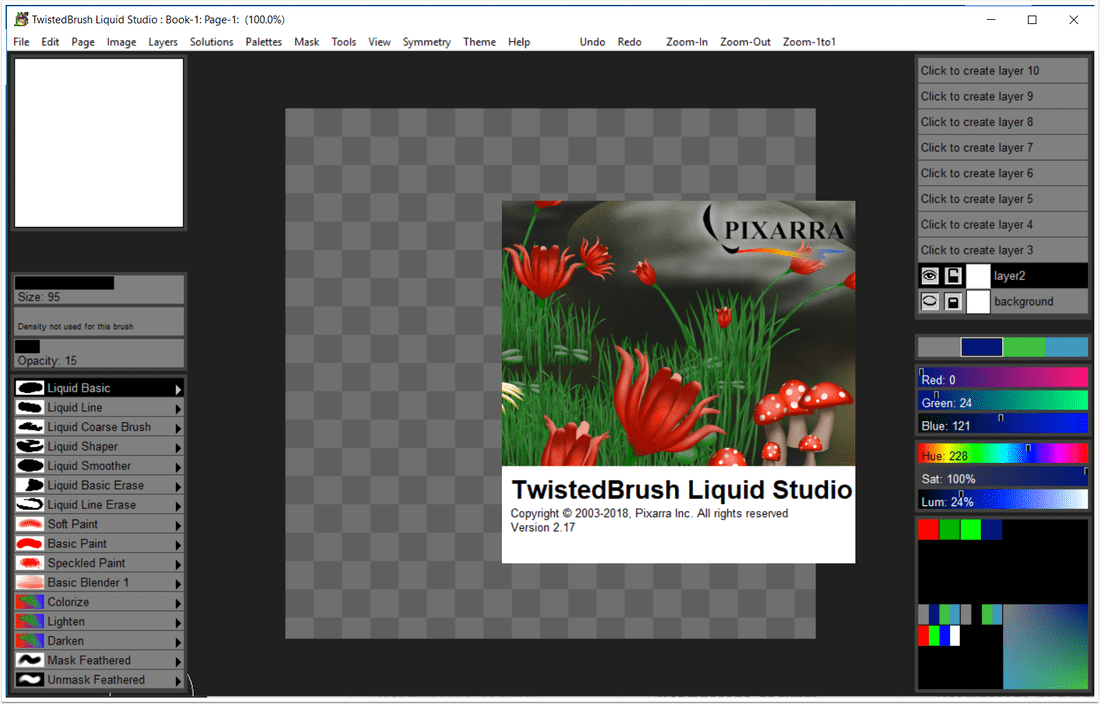1100x704 pixels.
Task: Pick the Liquid Coarse Brush icon
Action: [x=30, y=427]
